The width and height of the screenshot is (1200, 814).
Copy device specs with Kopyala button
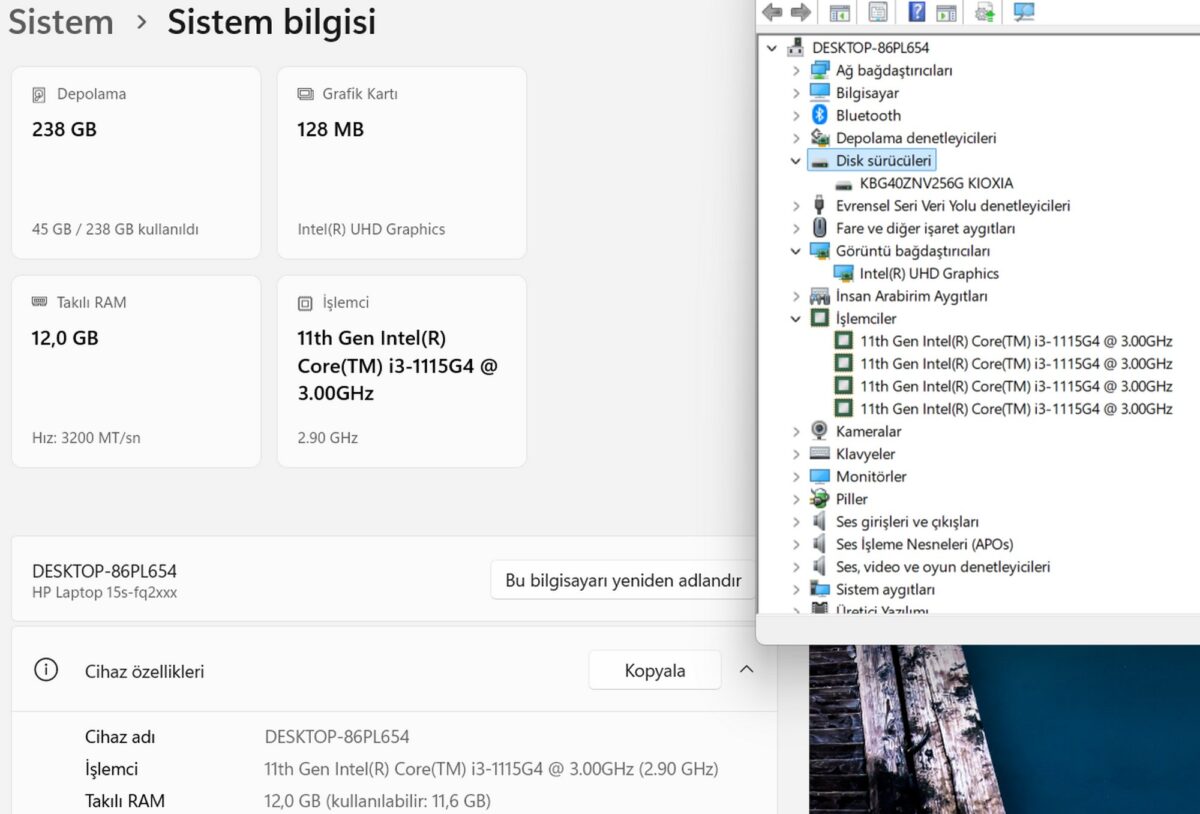[x=655, y=670]
